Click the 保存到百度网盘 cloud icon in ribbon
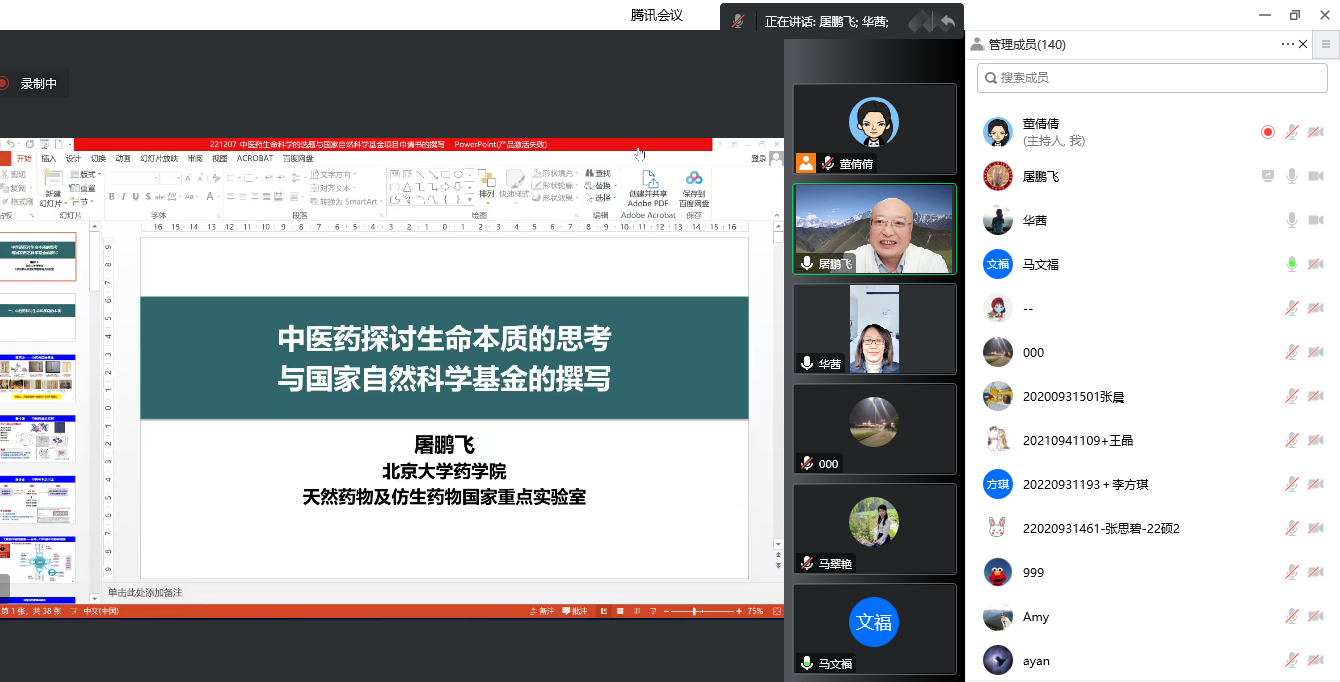 (694, 180)
